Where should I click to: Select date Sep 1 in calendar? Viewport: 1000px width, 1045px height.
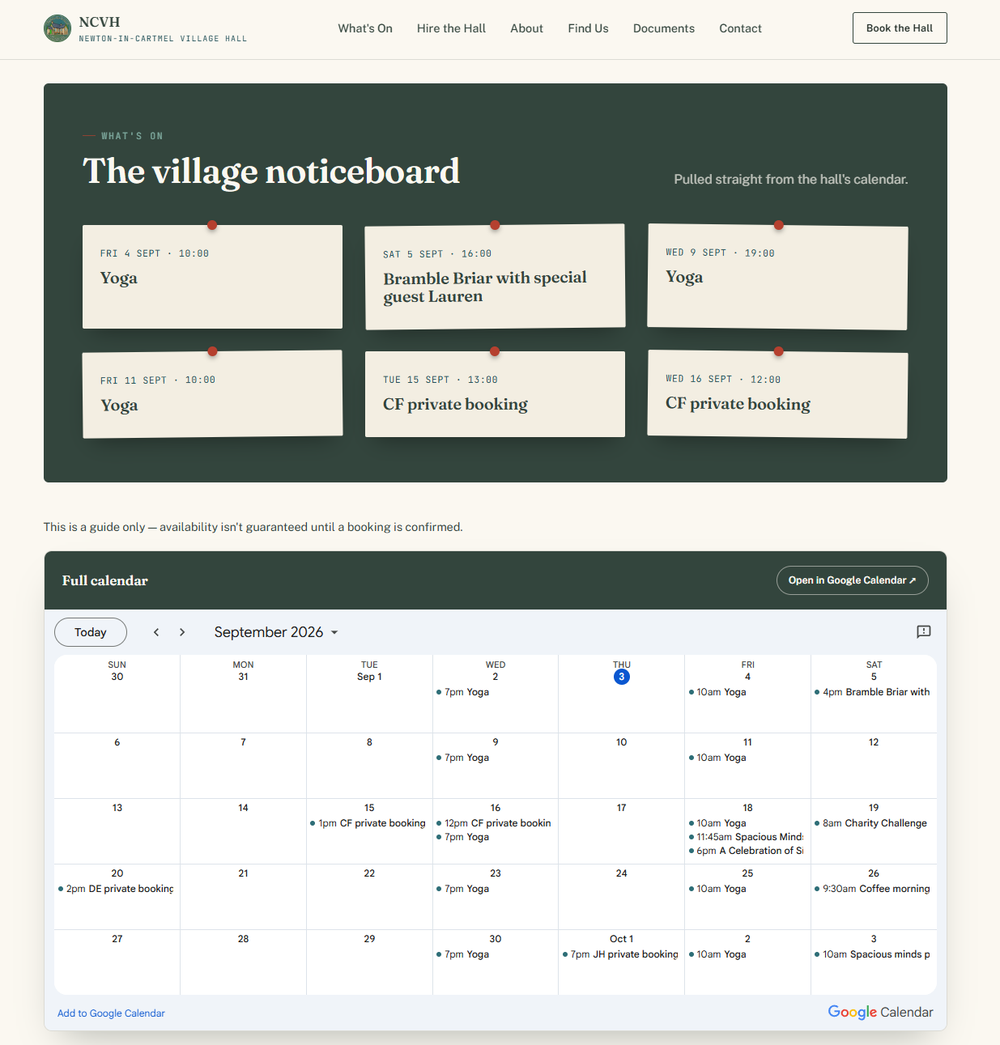point(369,676)
